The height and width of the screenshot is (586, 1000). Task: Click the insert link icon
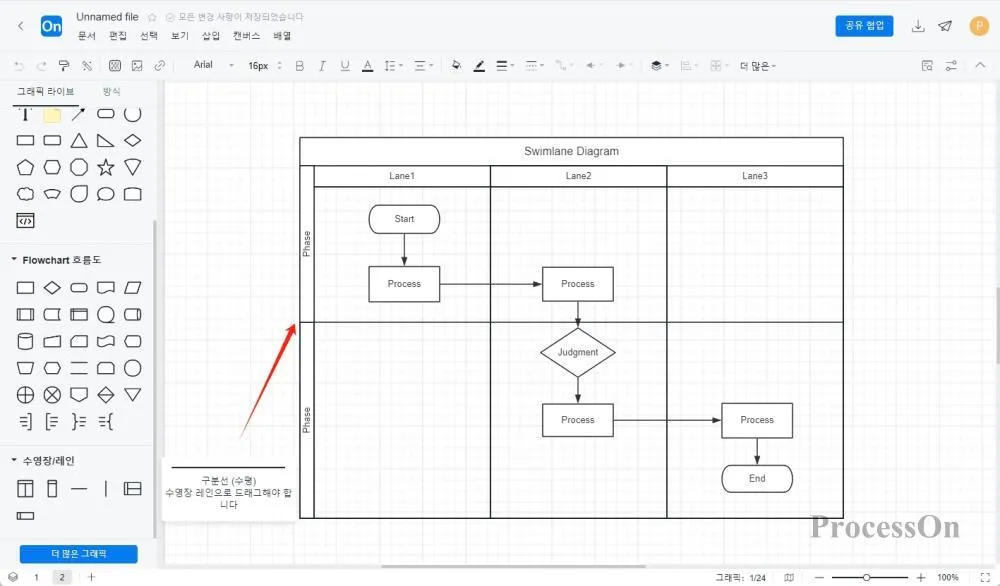(159, 66)
